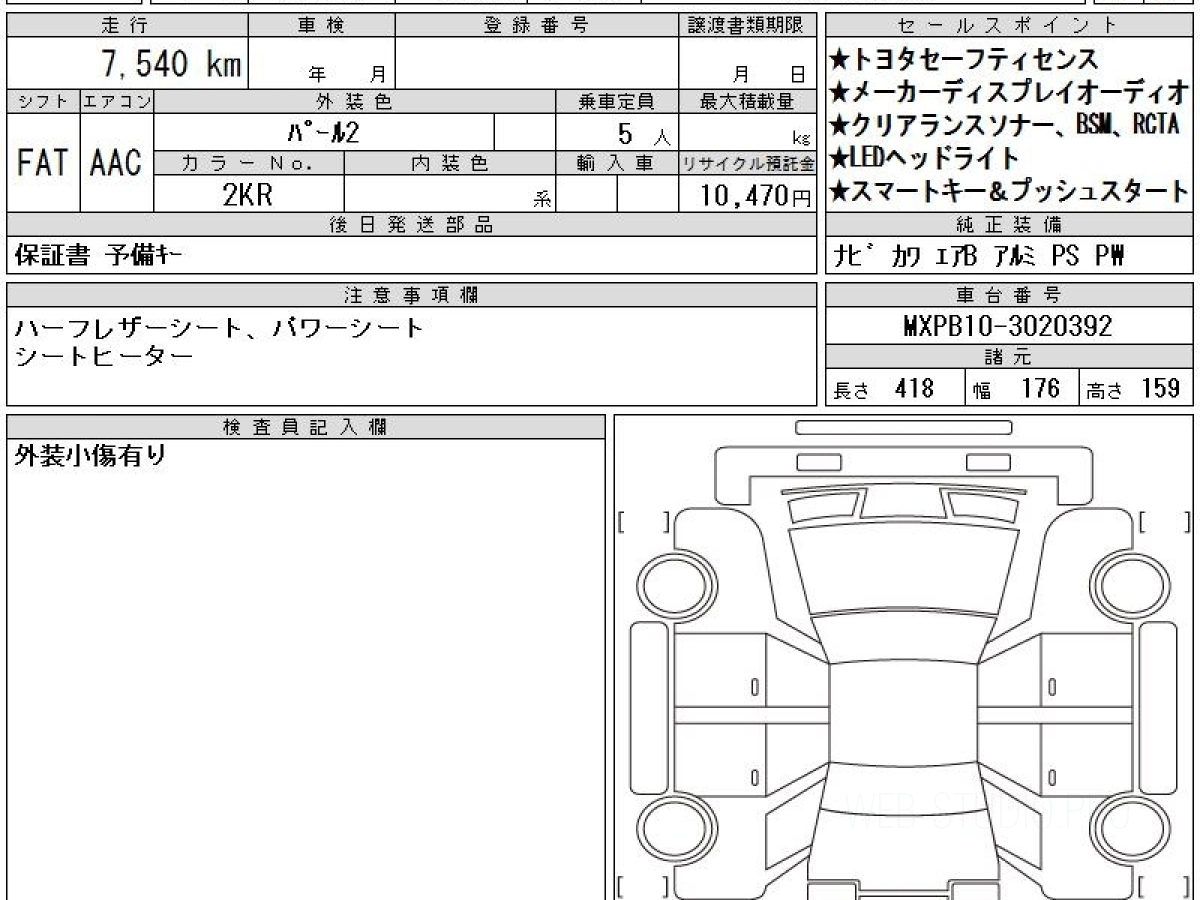Click the スマートキー&プッシュスタート line
Screen dimensions: 1200x900
click(1011, 189)
